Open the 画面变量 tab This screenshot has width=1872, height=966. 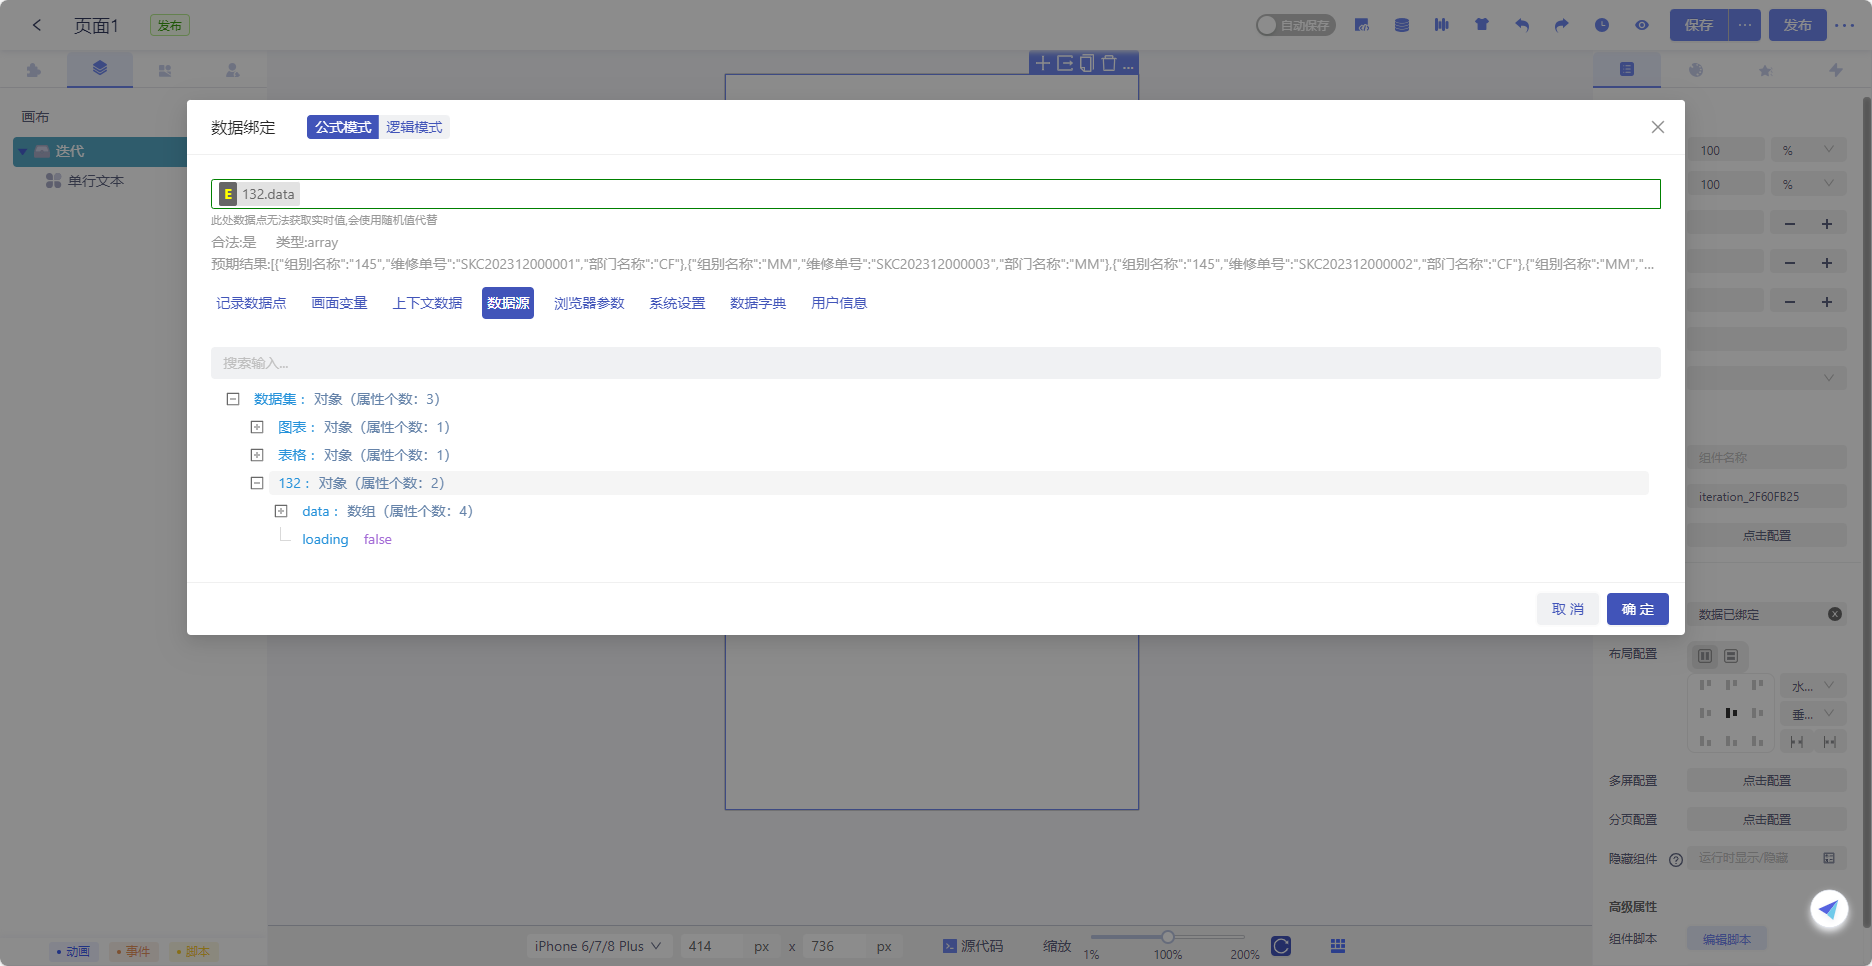339,303
